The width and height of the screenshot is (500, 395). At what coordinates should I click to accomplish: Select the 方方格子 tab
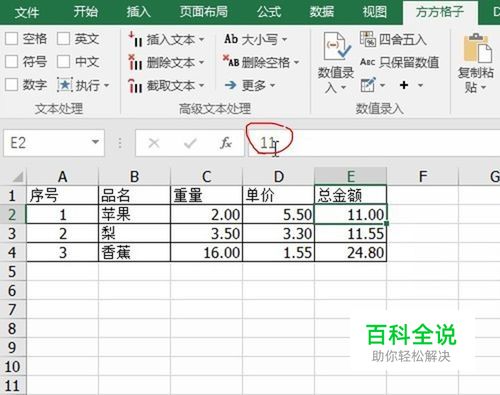(440, 12)
